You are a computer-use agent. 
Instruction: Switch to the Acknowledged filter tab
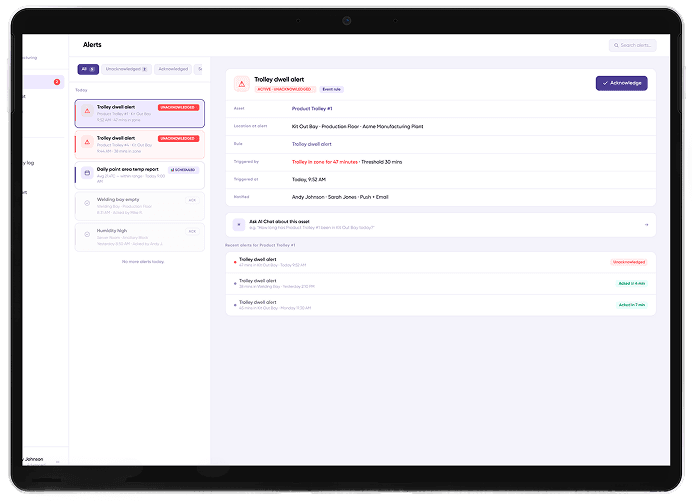(x=173, y=69)
